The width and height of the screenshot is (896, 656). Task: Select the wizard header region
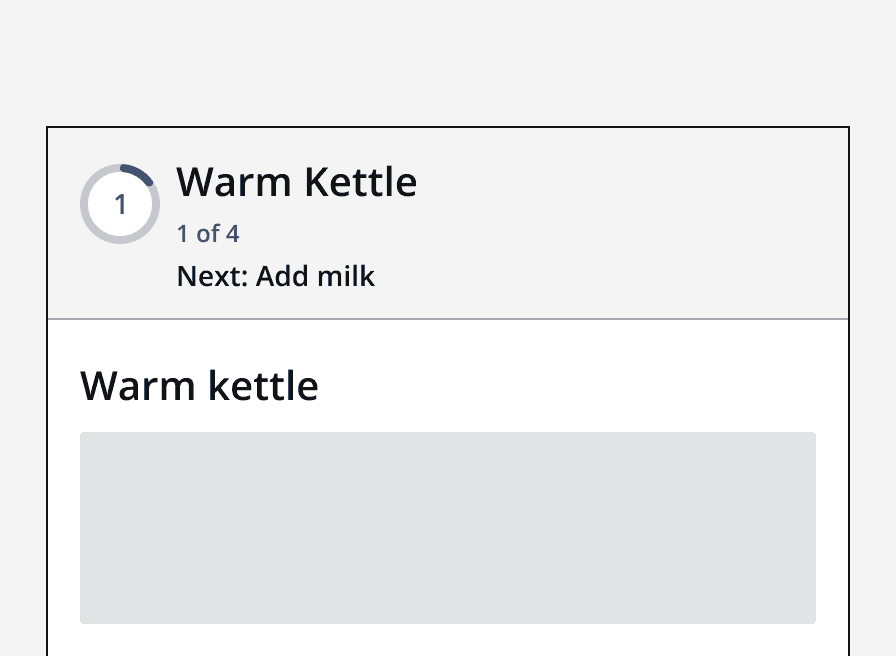448,222
